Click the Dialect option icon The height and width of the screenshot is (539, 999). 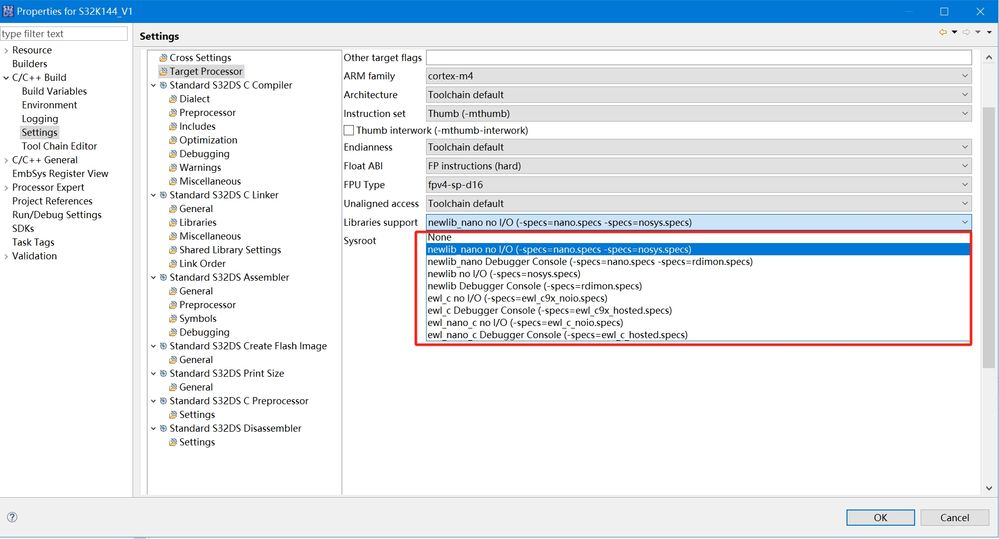pos(173,99)
